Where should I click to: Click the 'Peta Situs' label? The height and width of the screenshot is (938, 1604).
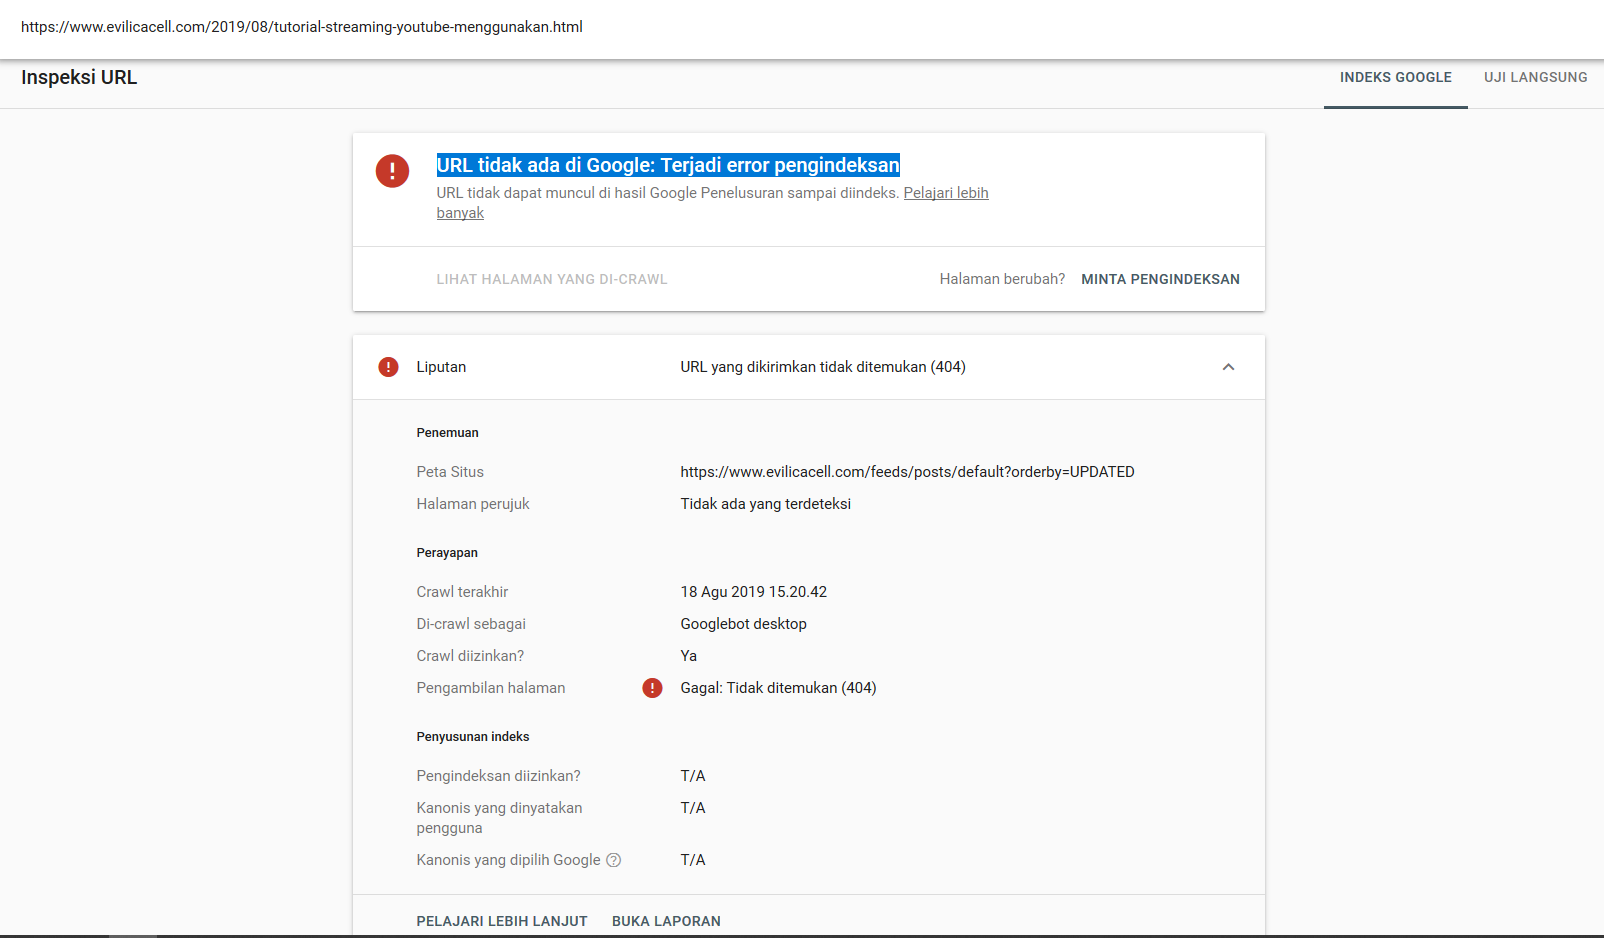pyautogui.click(x=450, y=472)
